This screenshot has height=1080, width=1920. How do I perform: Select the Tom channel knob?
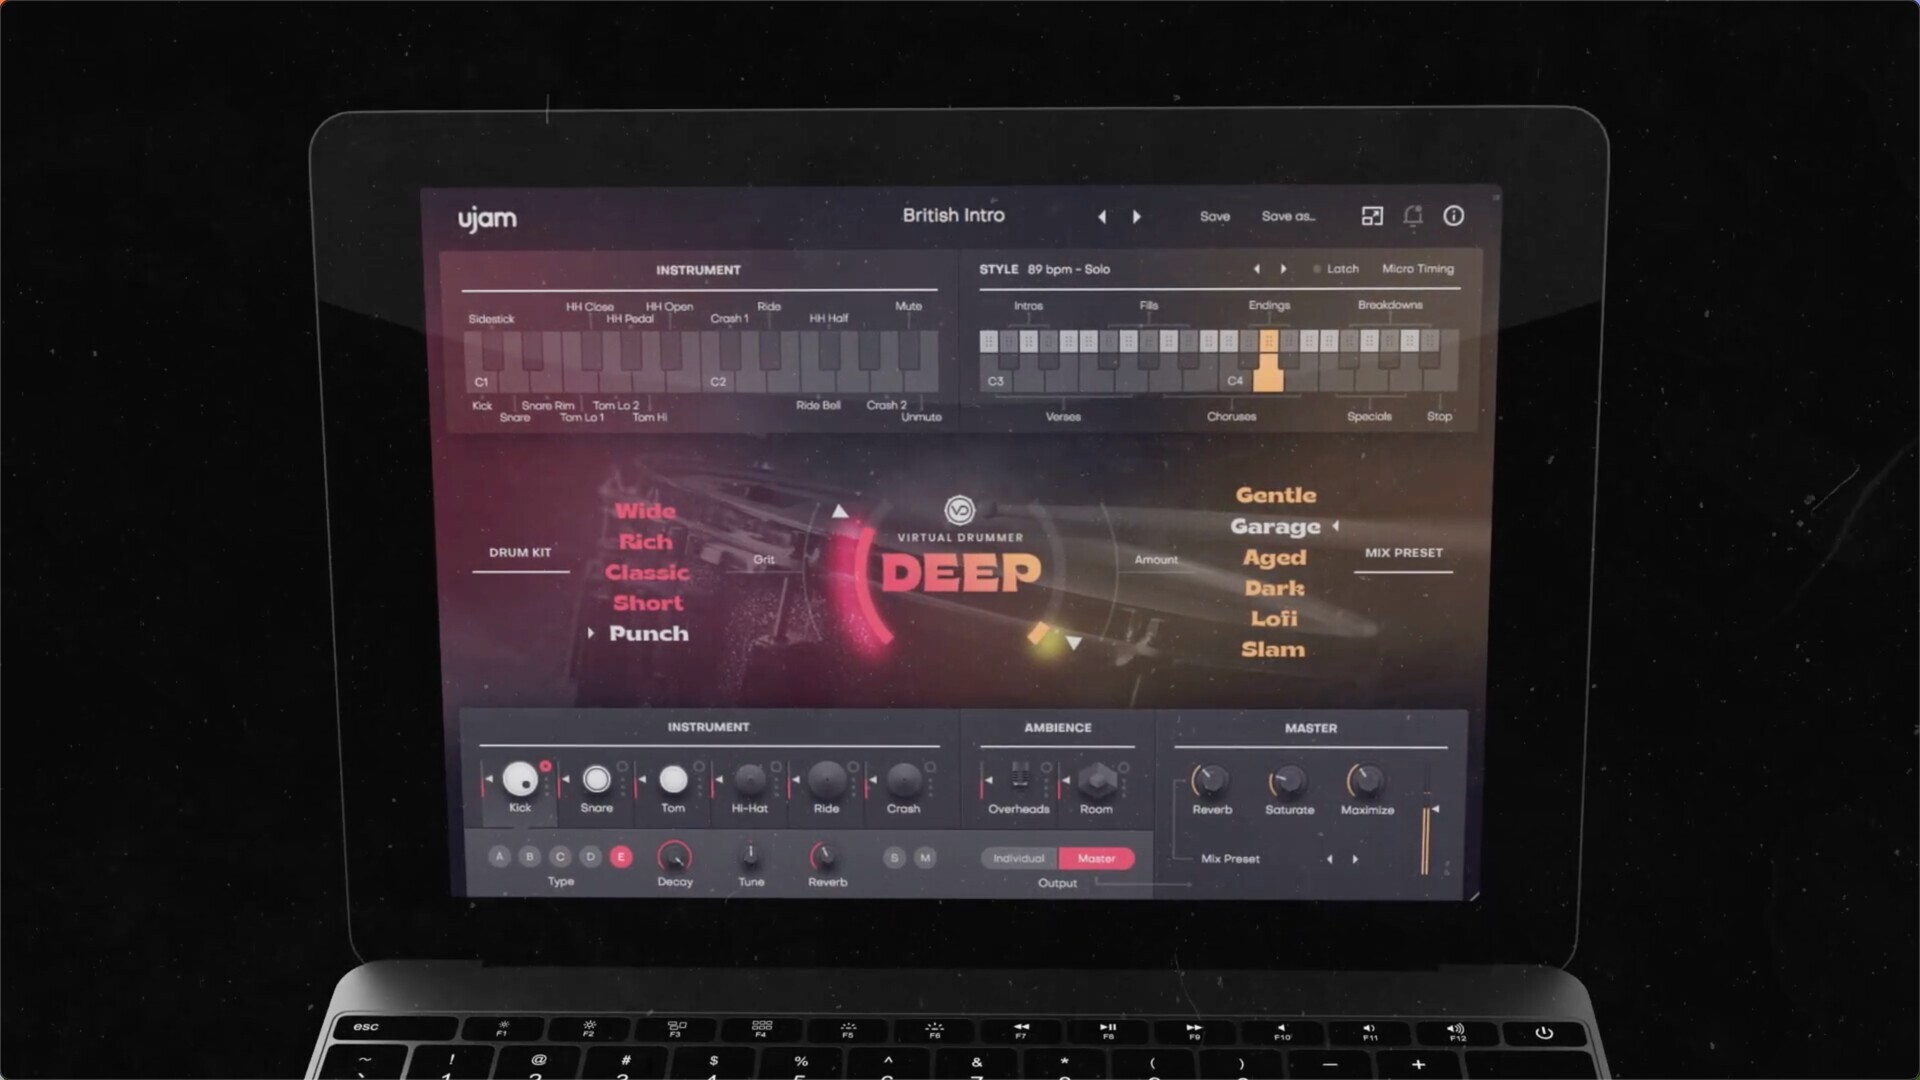click(x=673, y=779)
